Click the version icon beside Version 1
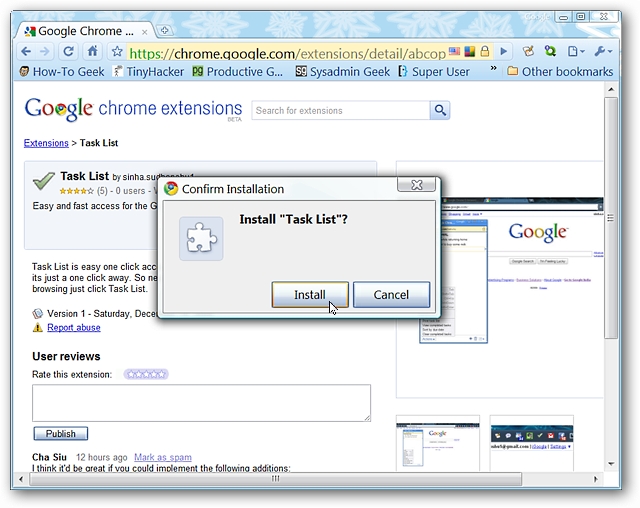640x508 pixels. 38,314
